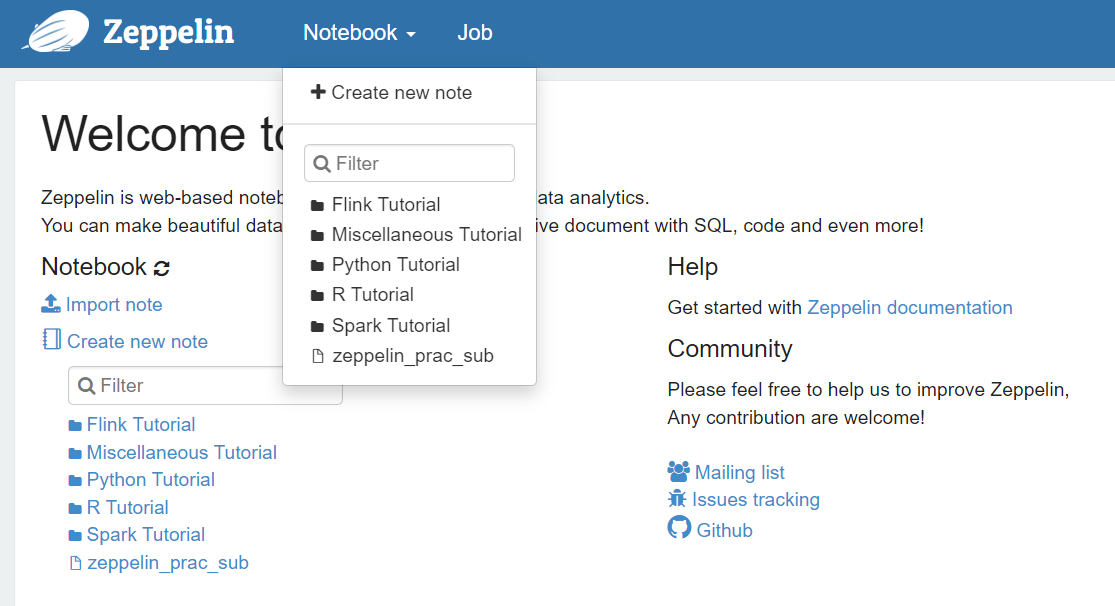Click the people icon beside Mailing list
The height and width of the screenshot is (606, 1115).
(678, 471)
